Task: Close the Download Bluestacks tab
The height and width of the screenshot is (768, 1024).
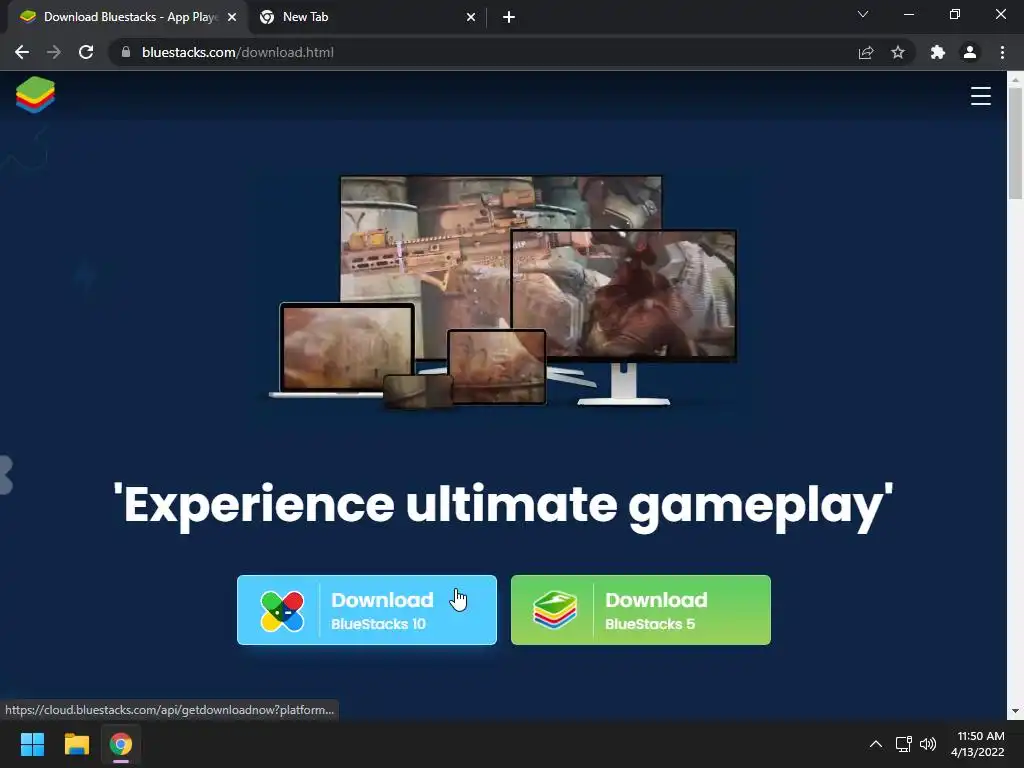Action: tap(232, 17)
